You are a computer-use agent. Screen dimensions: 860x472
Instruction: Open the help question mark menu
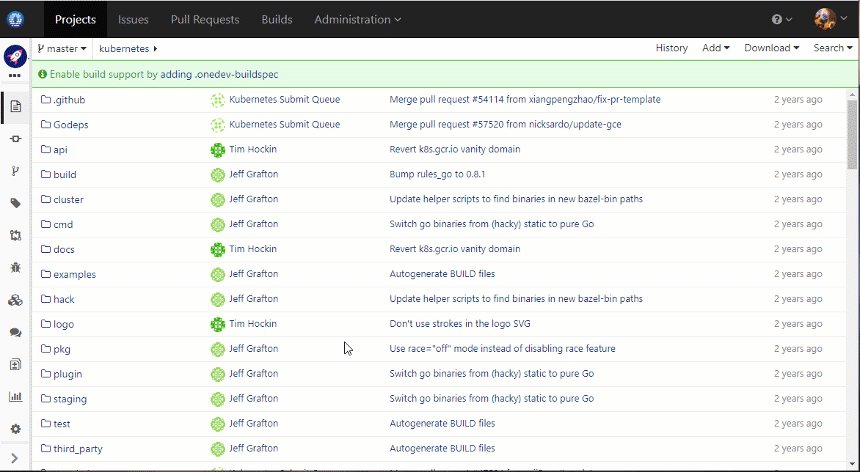click(x=782, y=20)
